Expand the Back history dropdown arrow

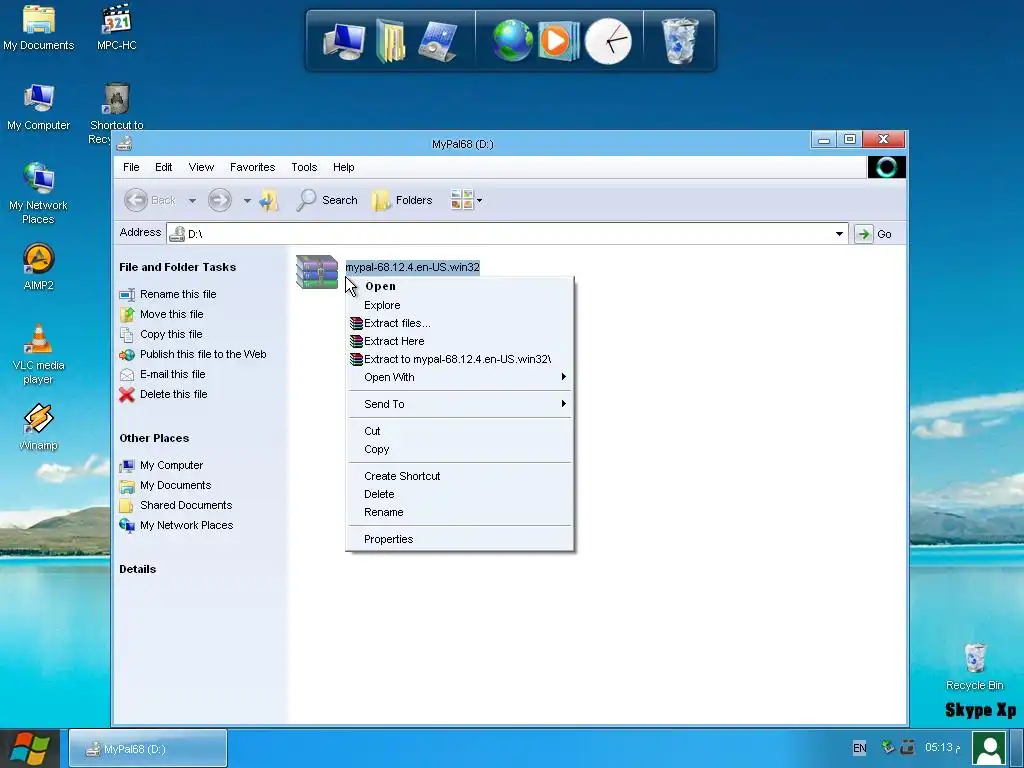tap(192, 200)
